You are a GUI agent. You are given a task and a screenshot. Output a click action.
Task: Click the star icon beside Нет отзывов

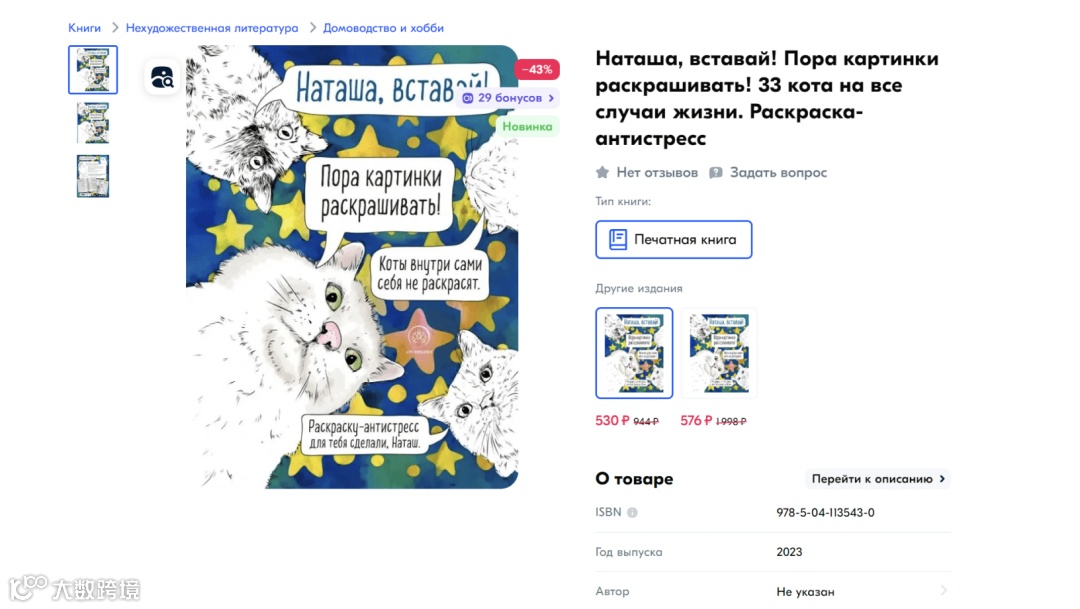602,172
